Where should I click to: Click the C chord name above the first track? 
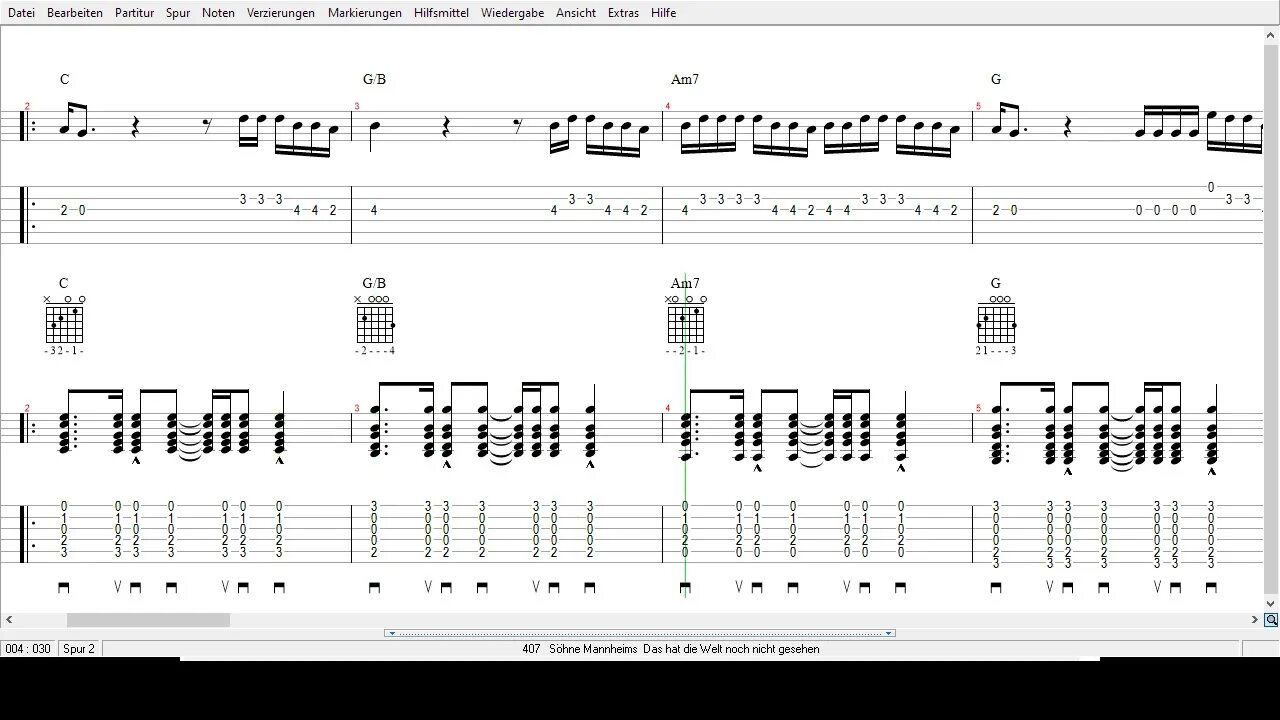tap(64, 79)
